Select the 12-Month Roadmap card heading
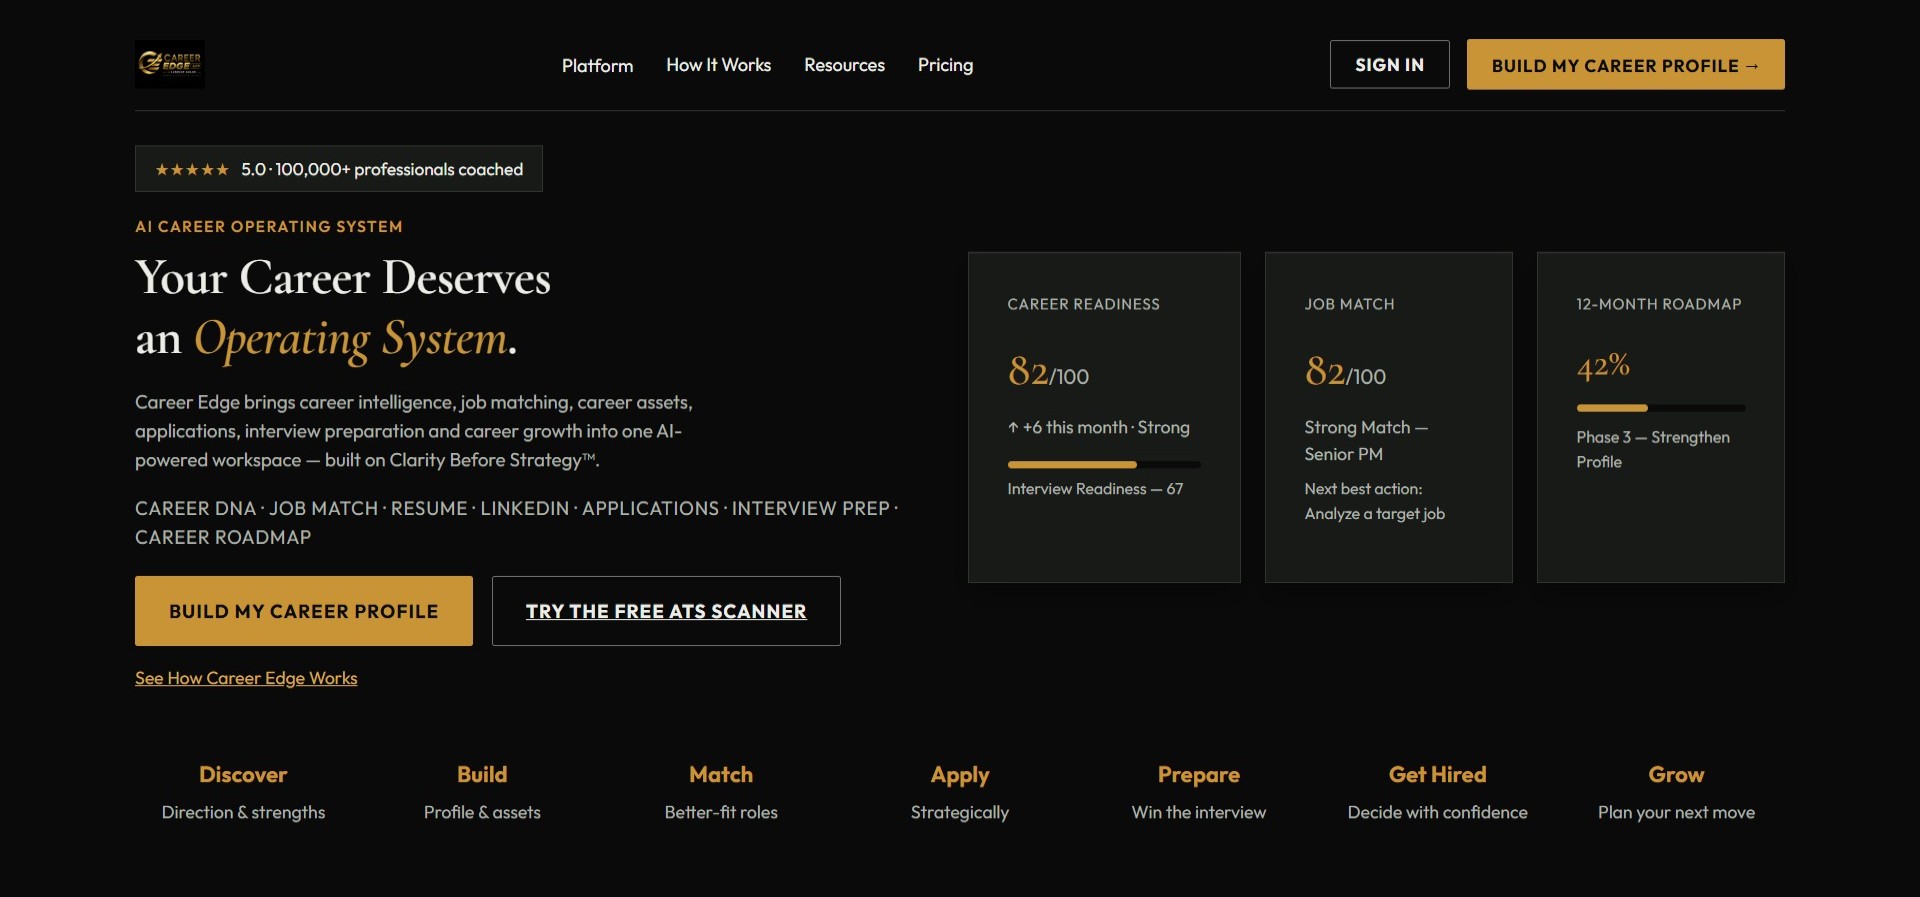The height and width of the screenshot is (897, 1920). click(x=1658, y=304)
